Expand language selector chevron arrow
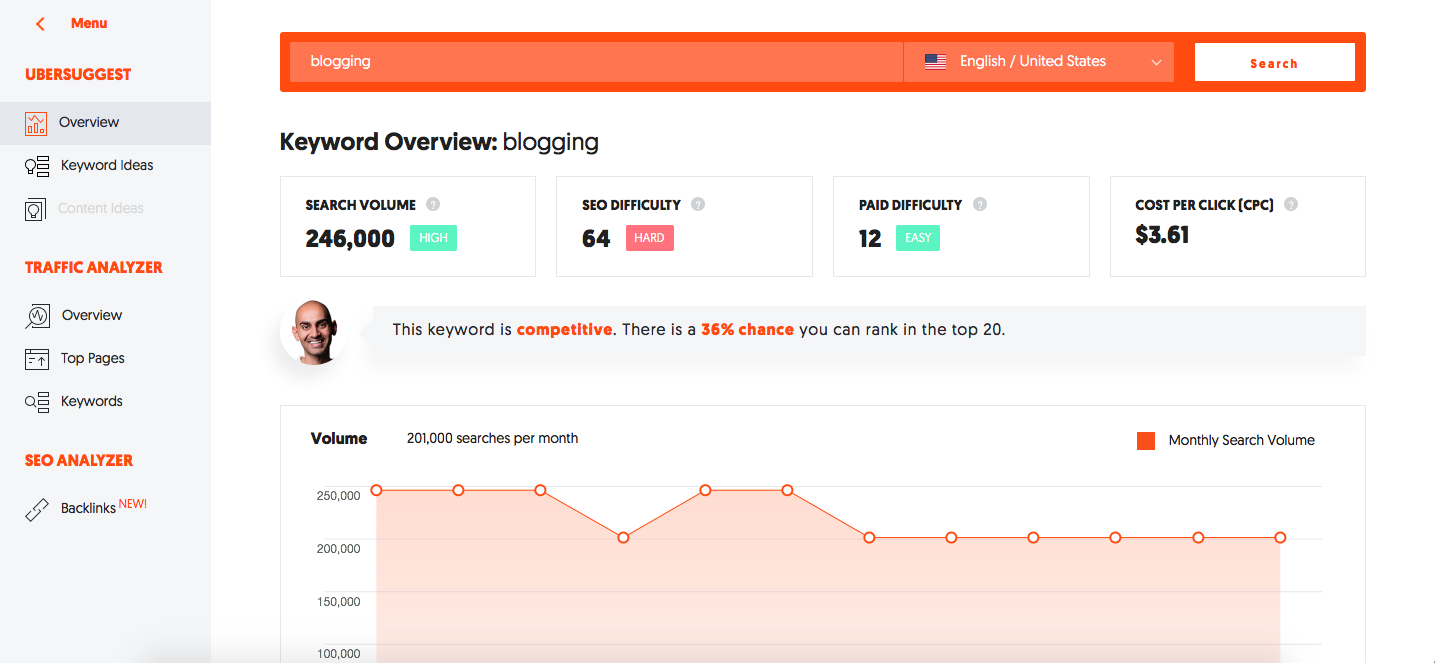1435x663 pixels. coord(1156,62)
